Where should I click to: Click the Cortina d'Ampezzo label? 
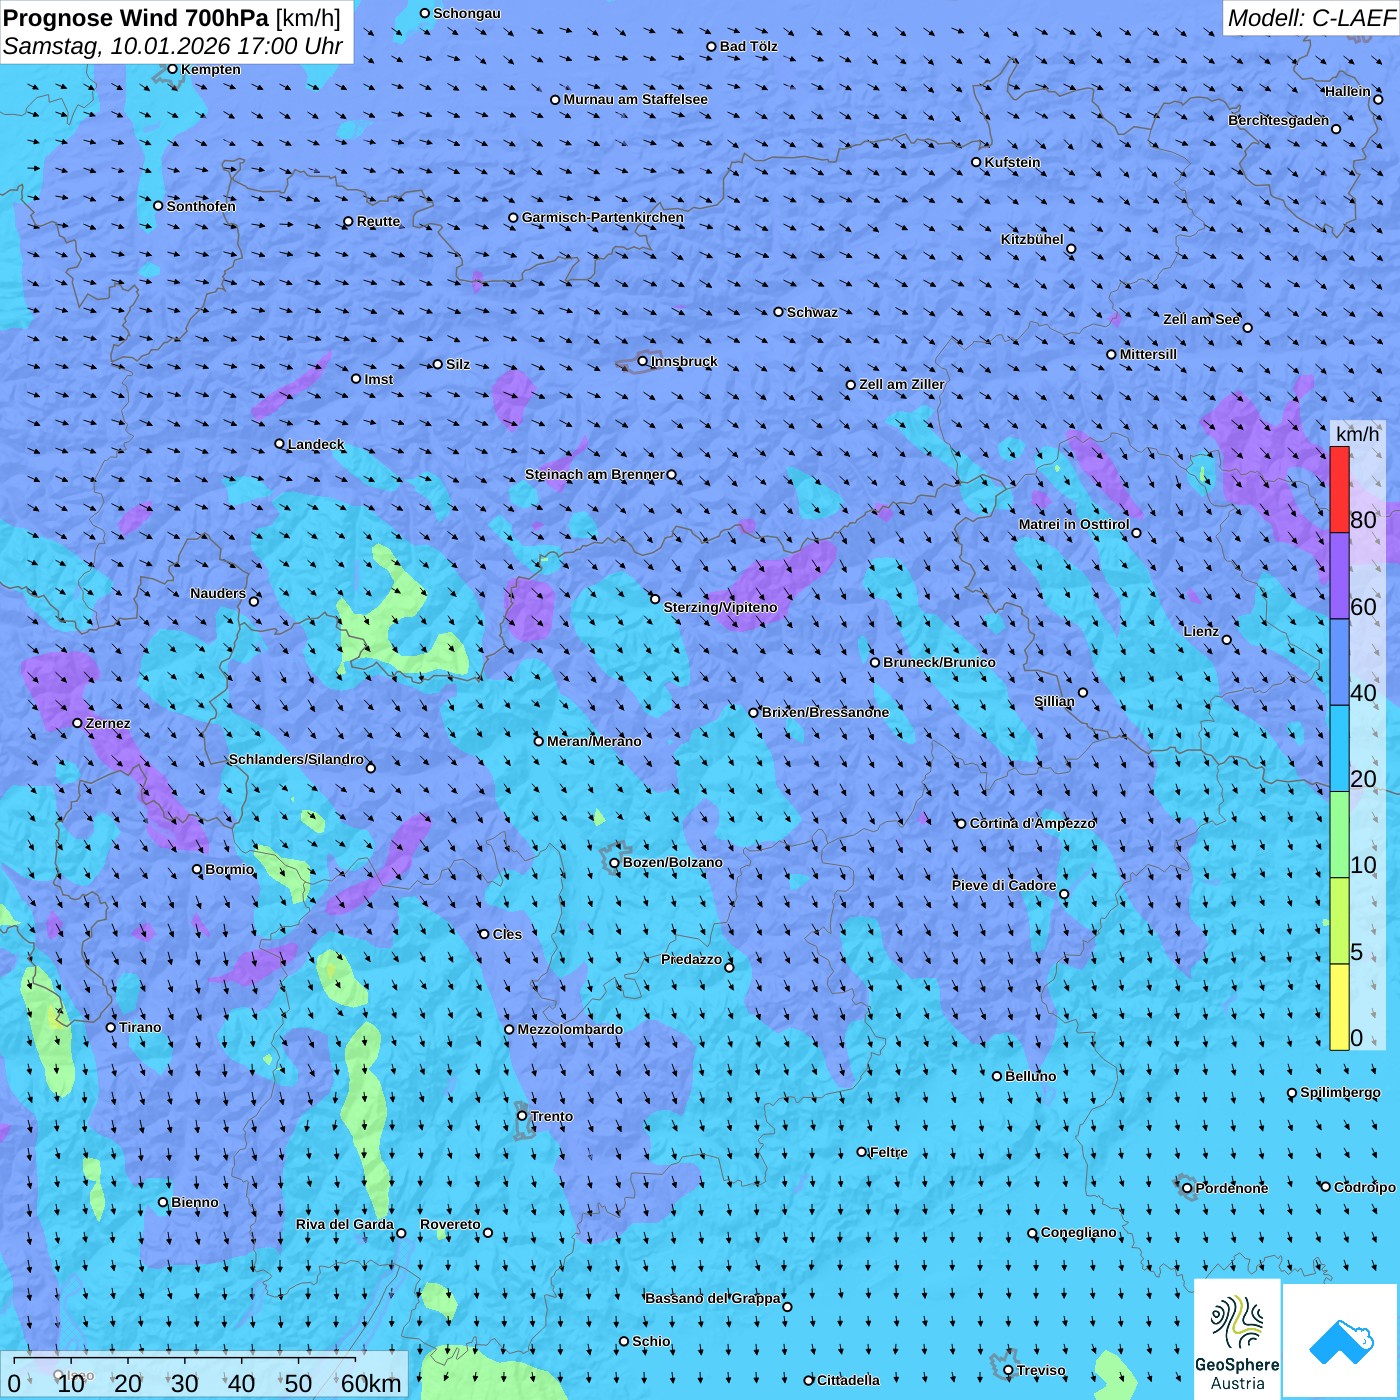(1032, 823)
